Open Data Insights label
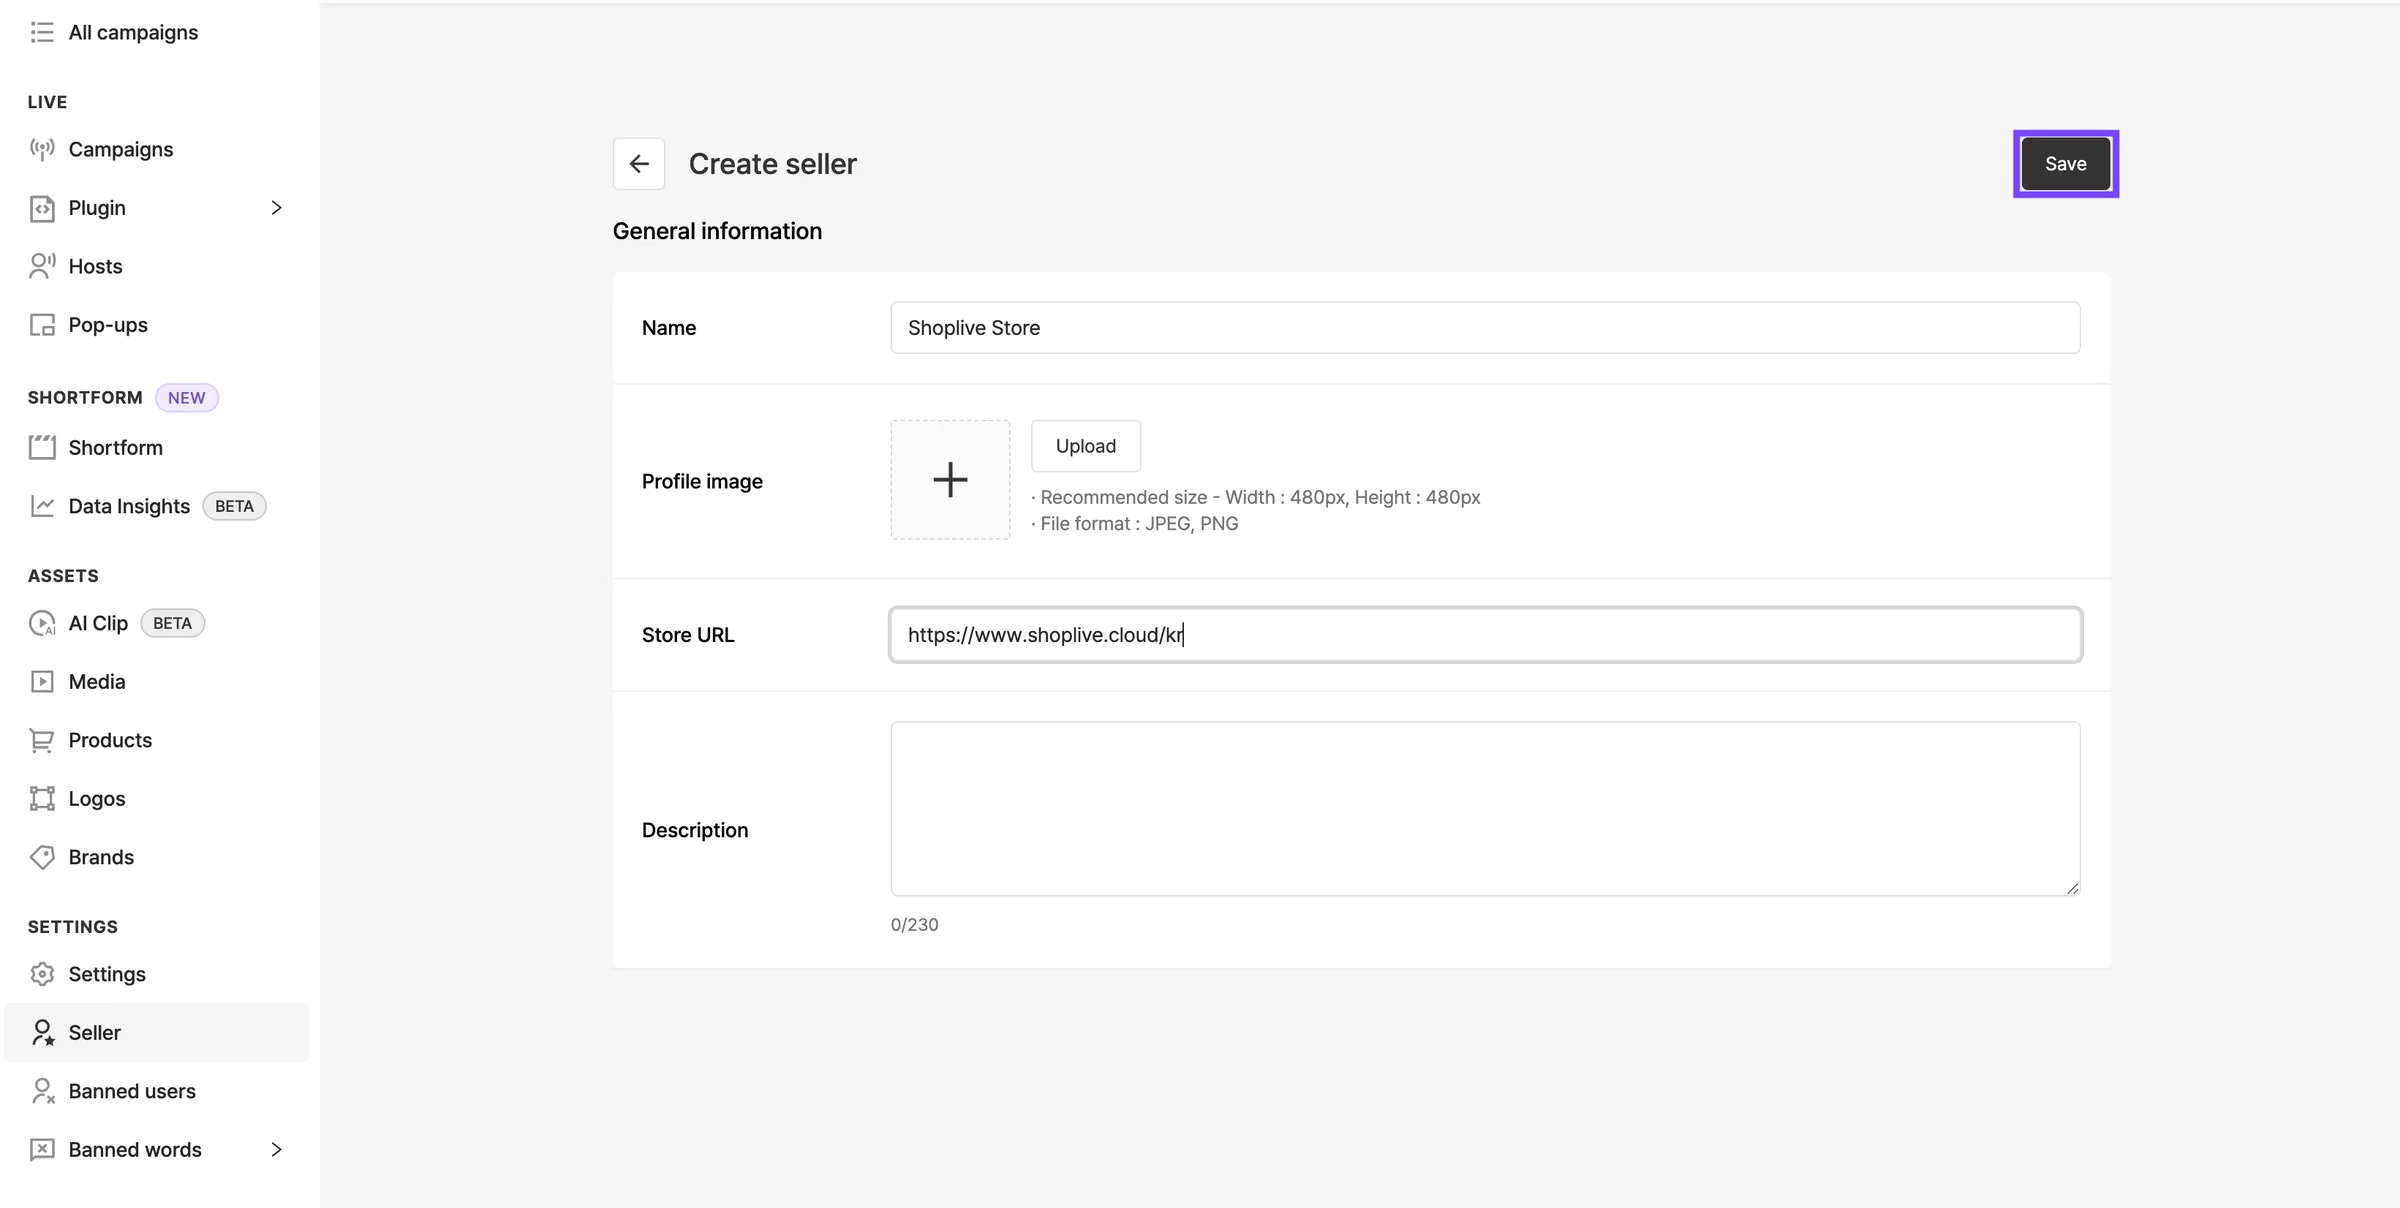Viewport: 2400px width, 1208px height. (129, 506)
